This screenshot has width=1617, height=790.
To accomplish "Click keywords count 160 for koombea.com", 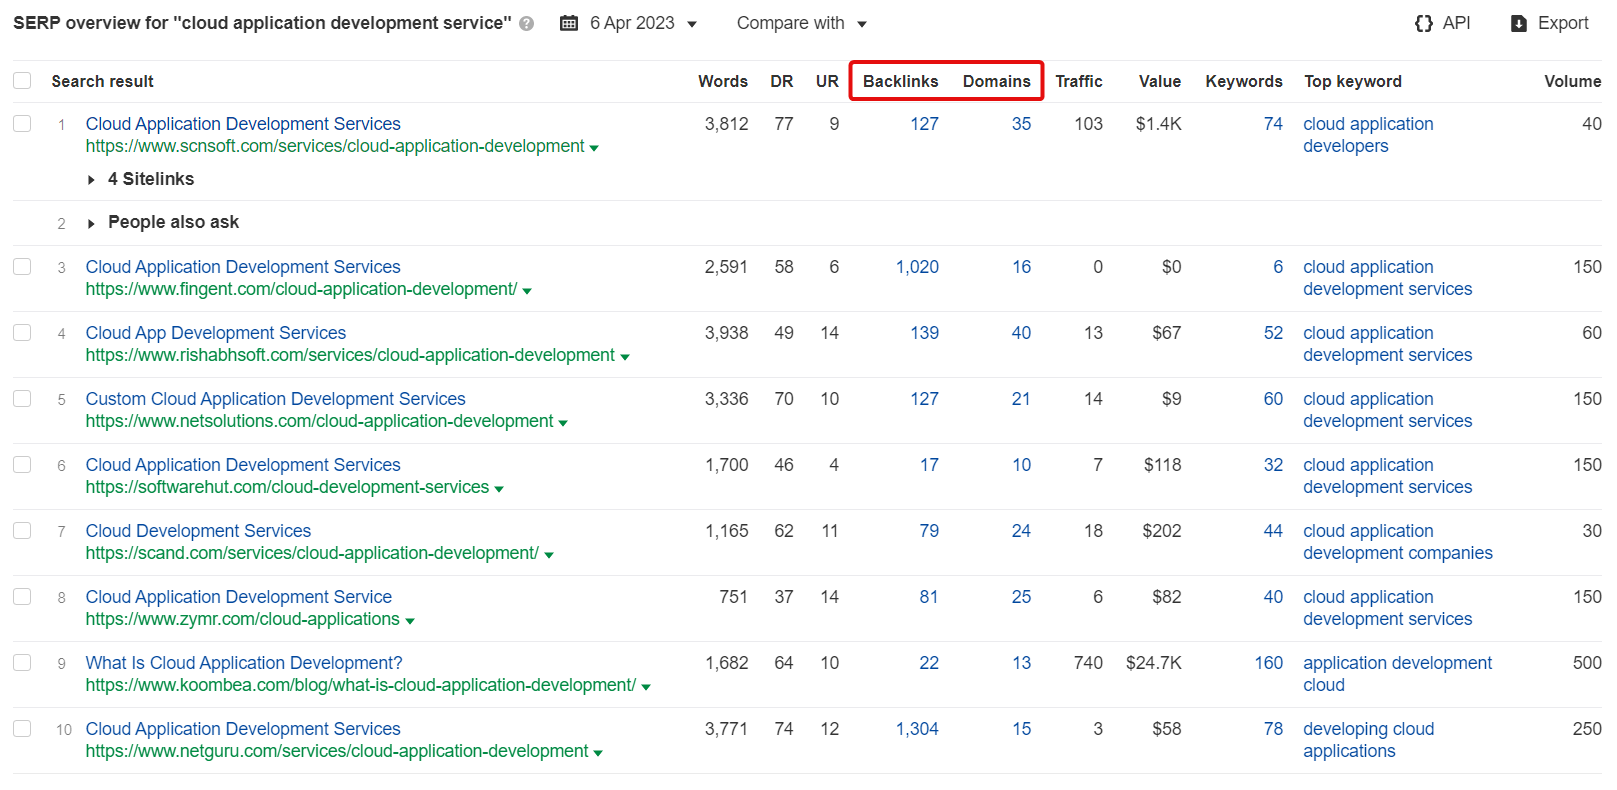I will [x=1269, y=663].
